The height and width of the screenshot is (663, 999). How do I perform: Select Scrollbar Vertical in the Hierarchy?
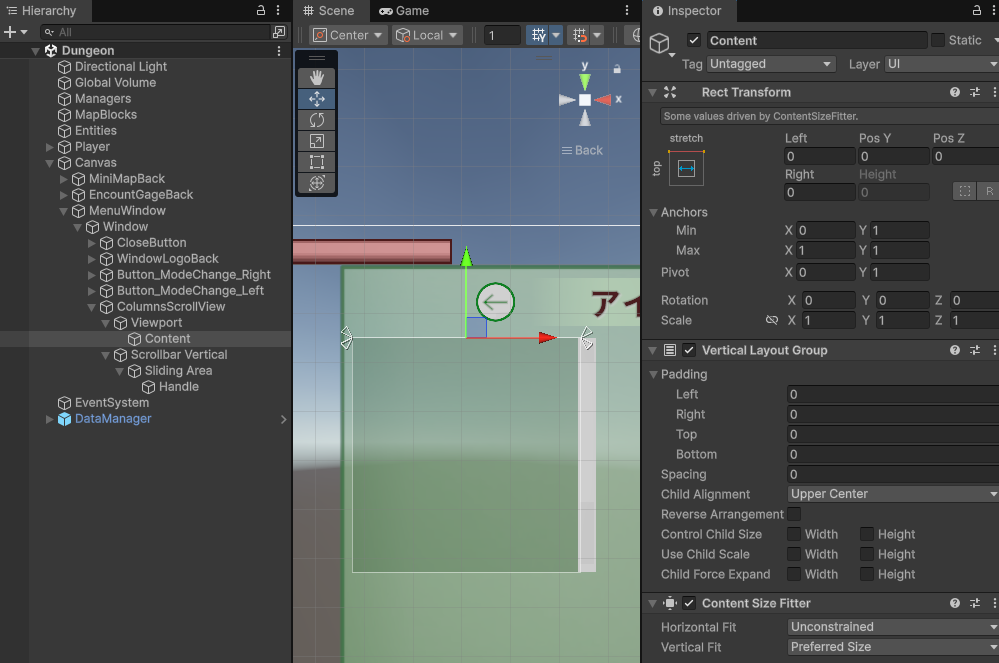point(178,355)
